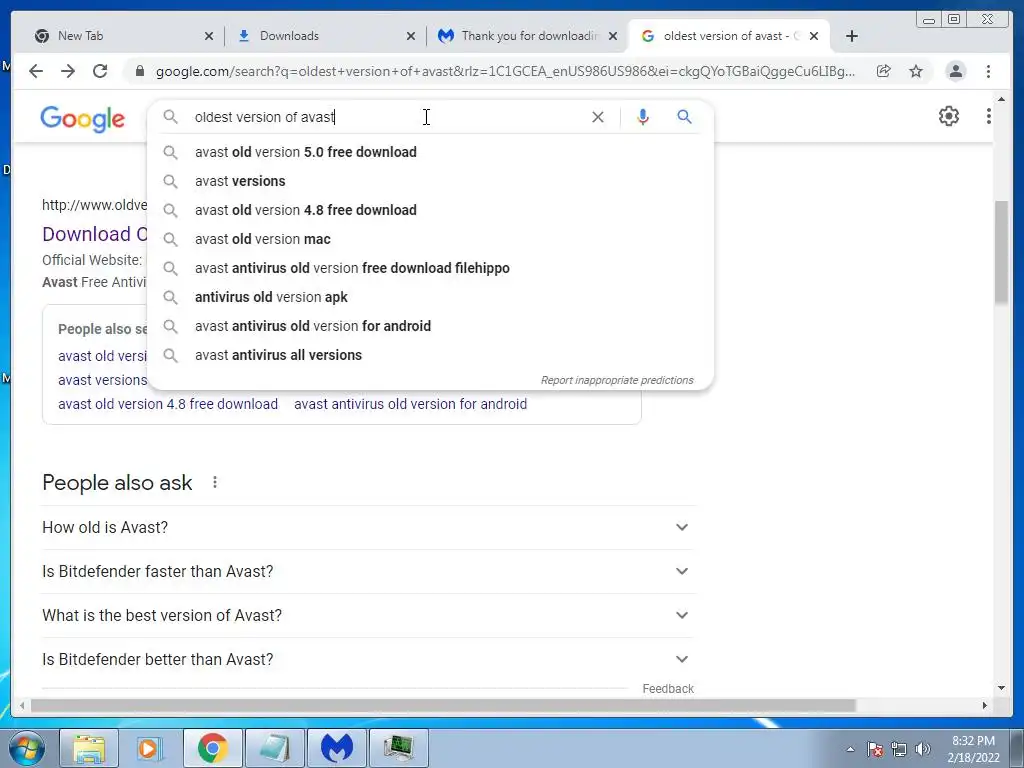
Task: Select suggestion 'antivirus old version apk'
Action: coord(430,297)
